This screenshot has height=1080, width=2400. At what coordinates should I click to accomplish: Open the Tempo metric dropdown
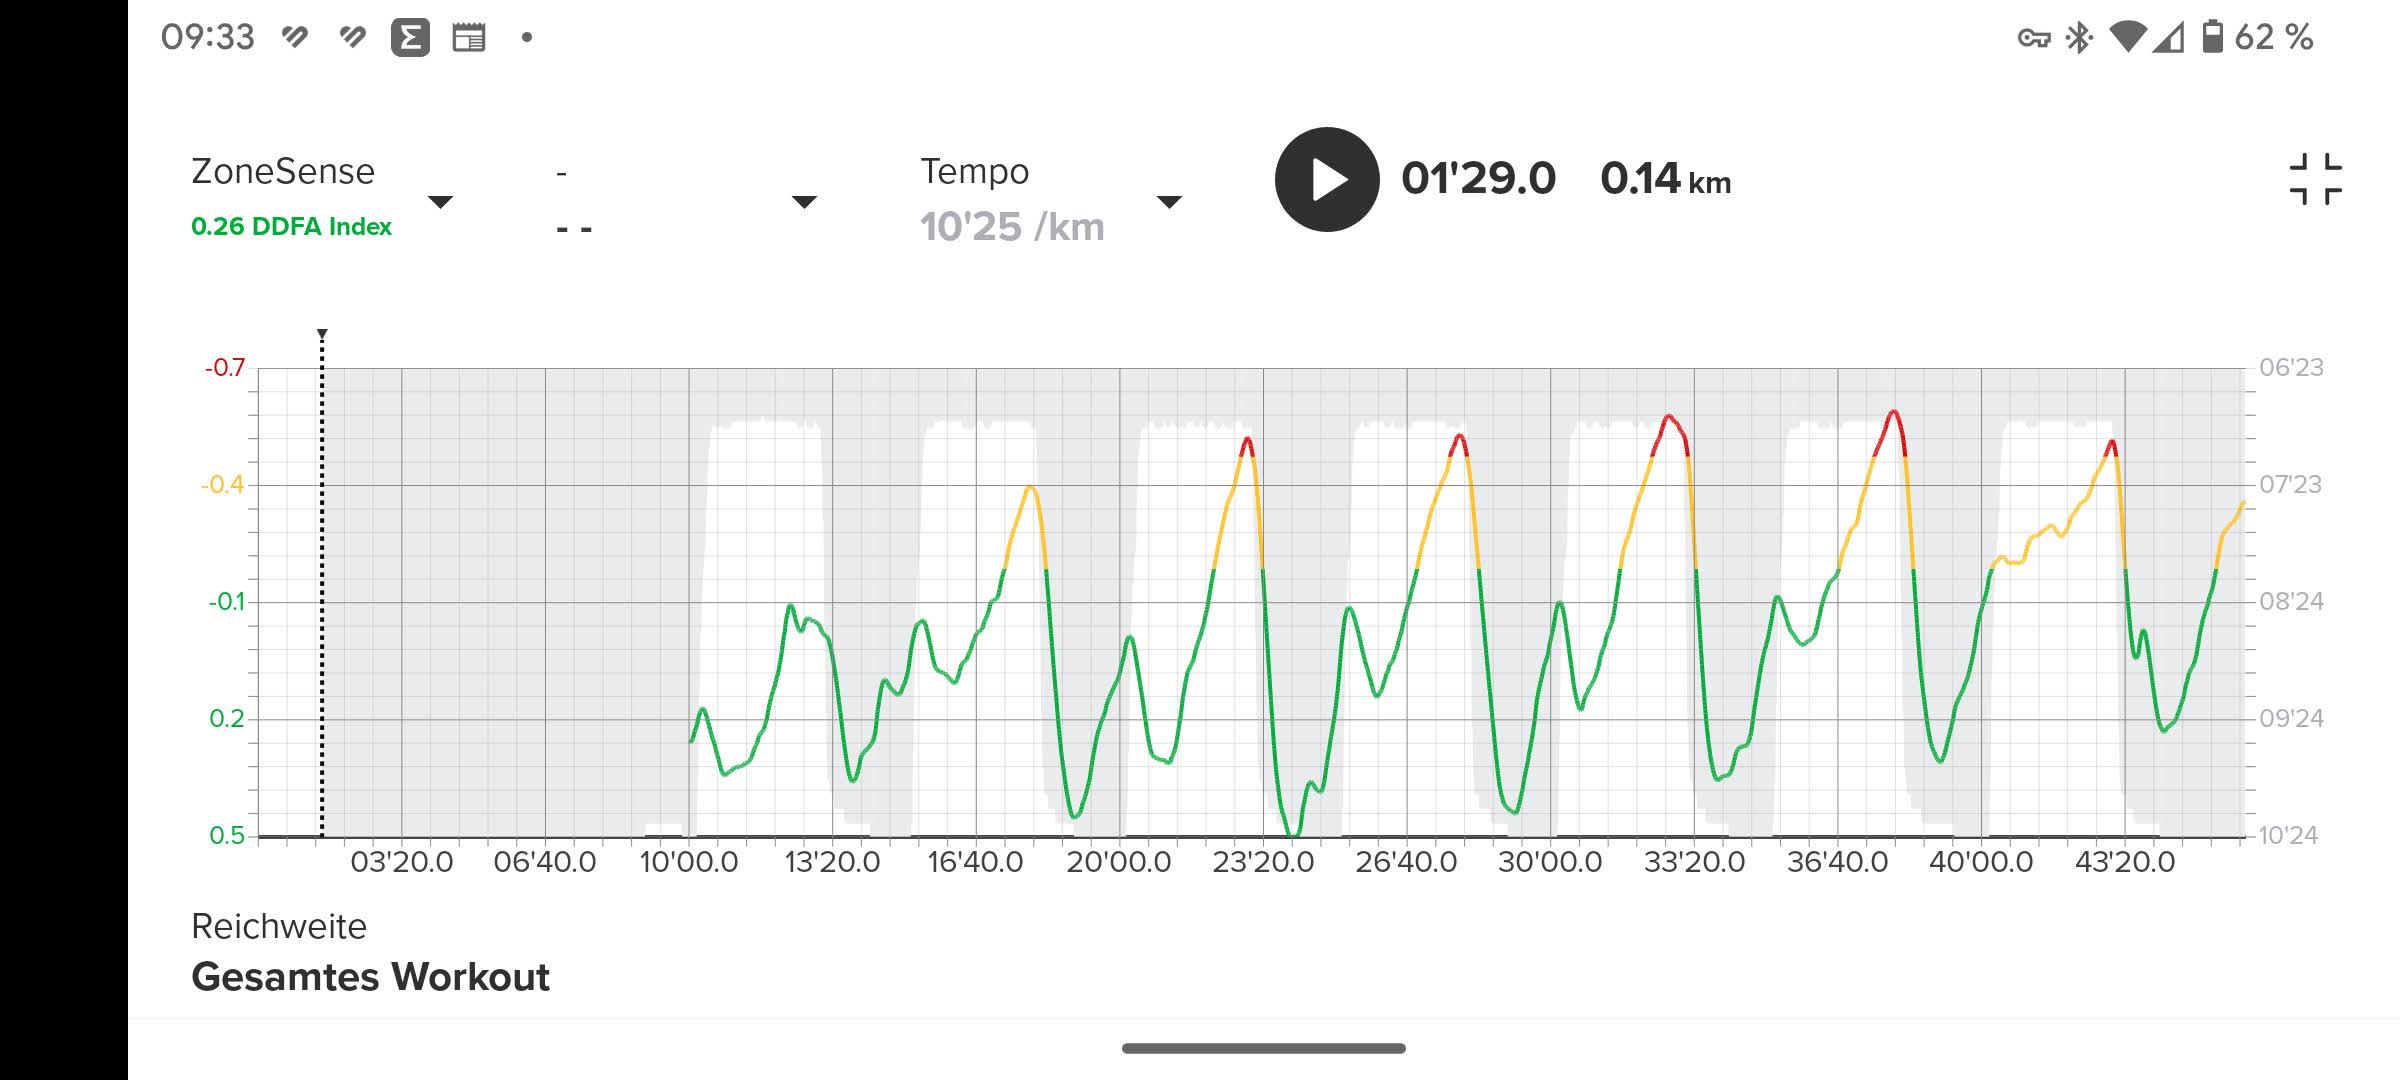tap(1169, 202)
